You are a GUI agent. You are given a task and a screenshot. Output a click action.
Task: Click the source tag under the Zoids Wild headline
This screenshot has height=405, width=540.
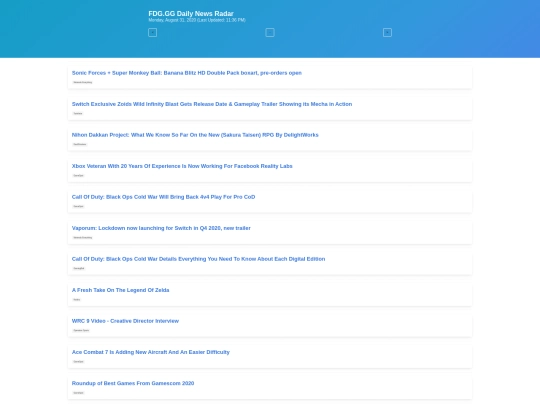coord(78,113)
